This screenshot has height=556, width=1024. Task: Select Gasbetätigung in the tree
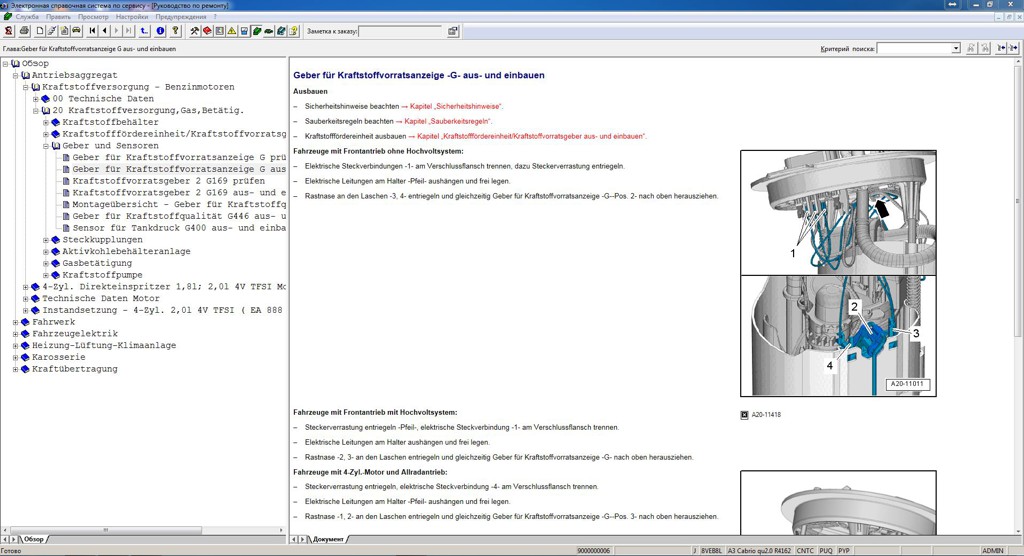97,263
